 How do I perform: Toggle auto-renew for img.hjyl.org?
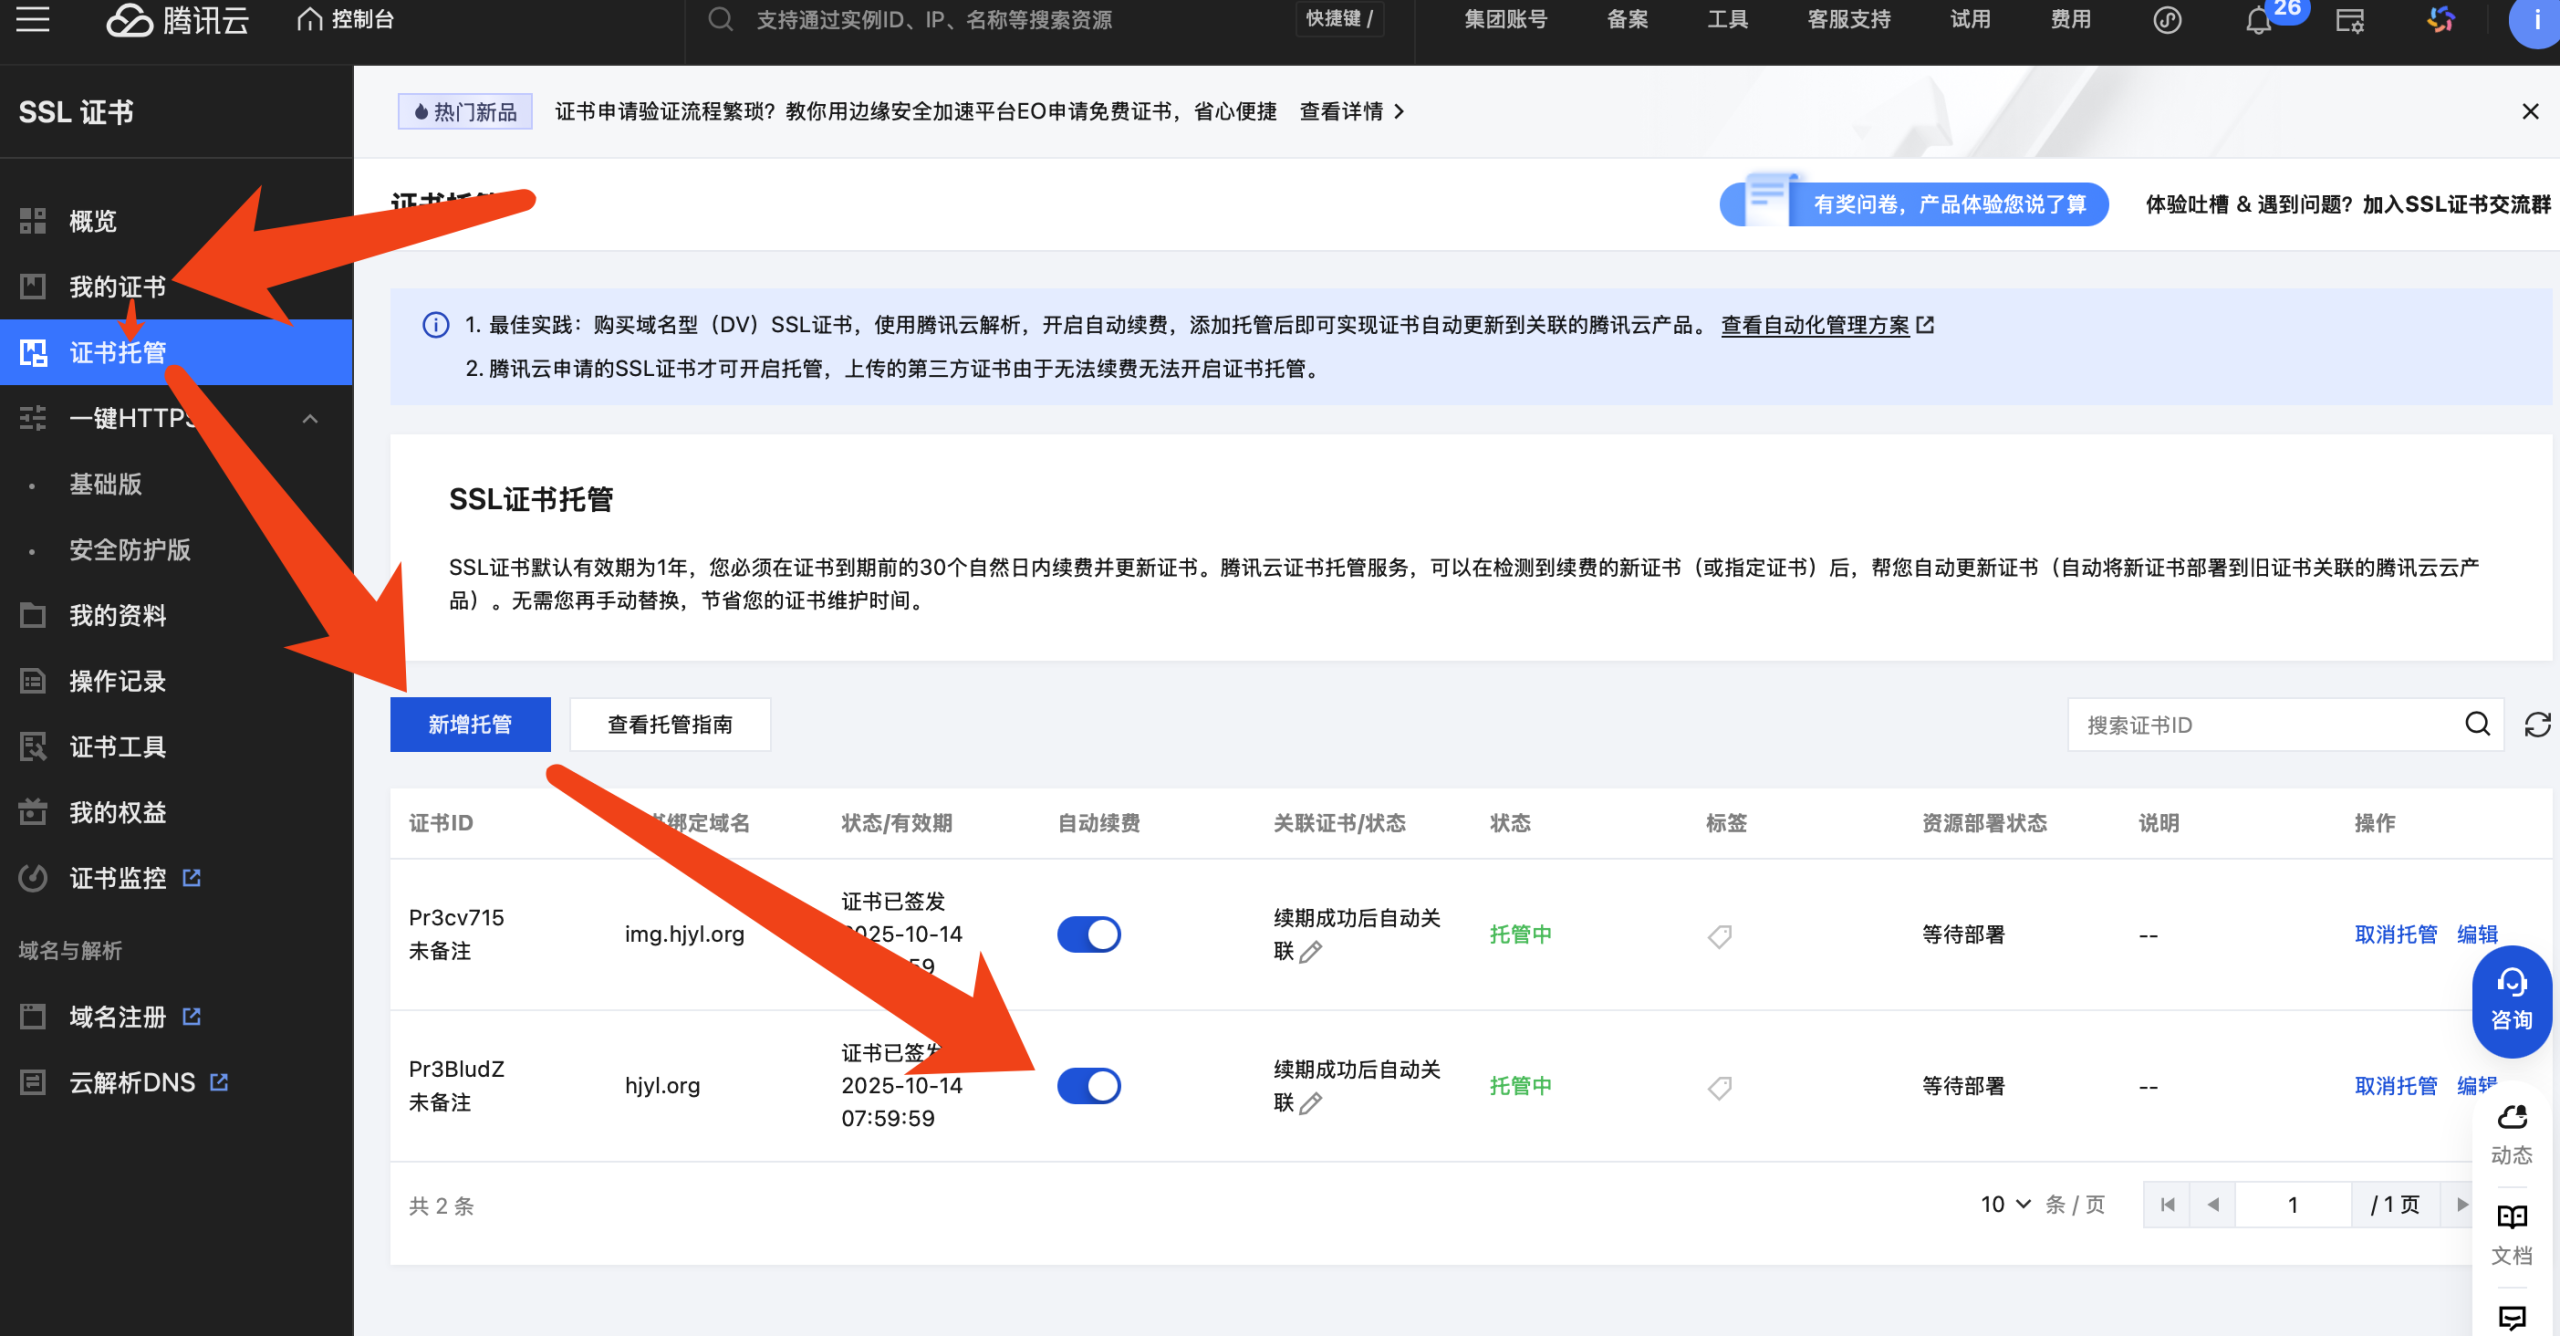tap(1089, 935)
